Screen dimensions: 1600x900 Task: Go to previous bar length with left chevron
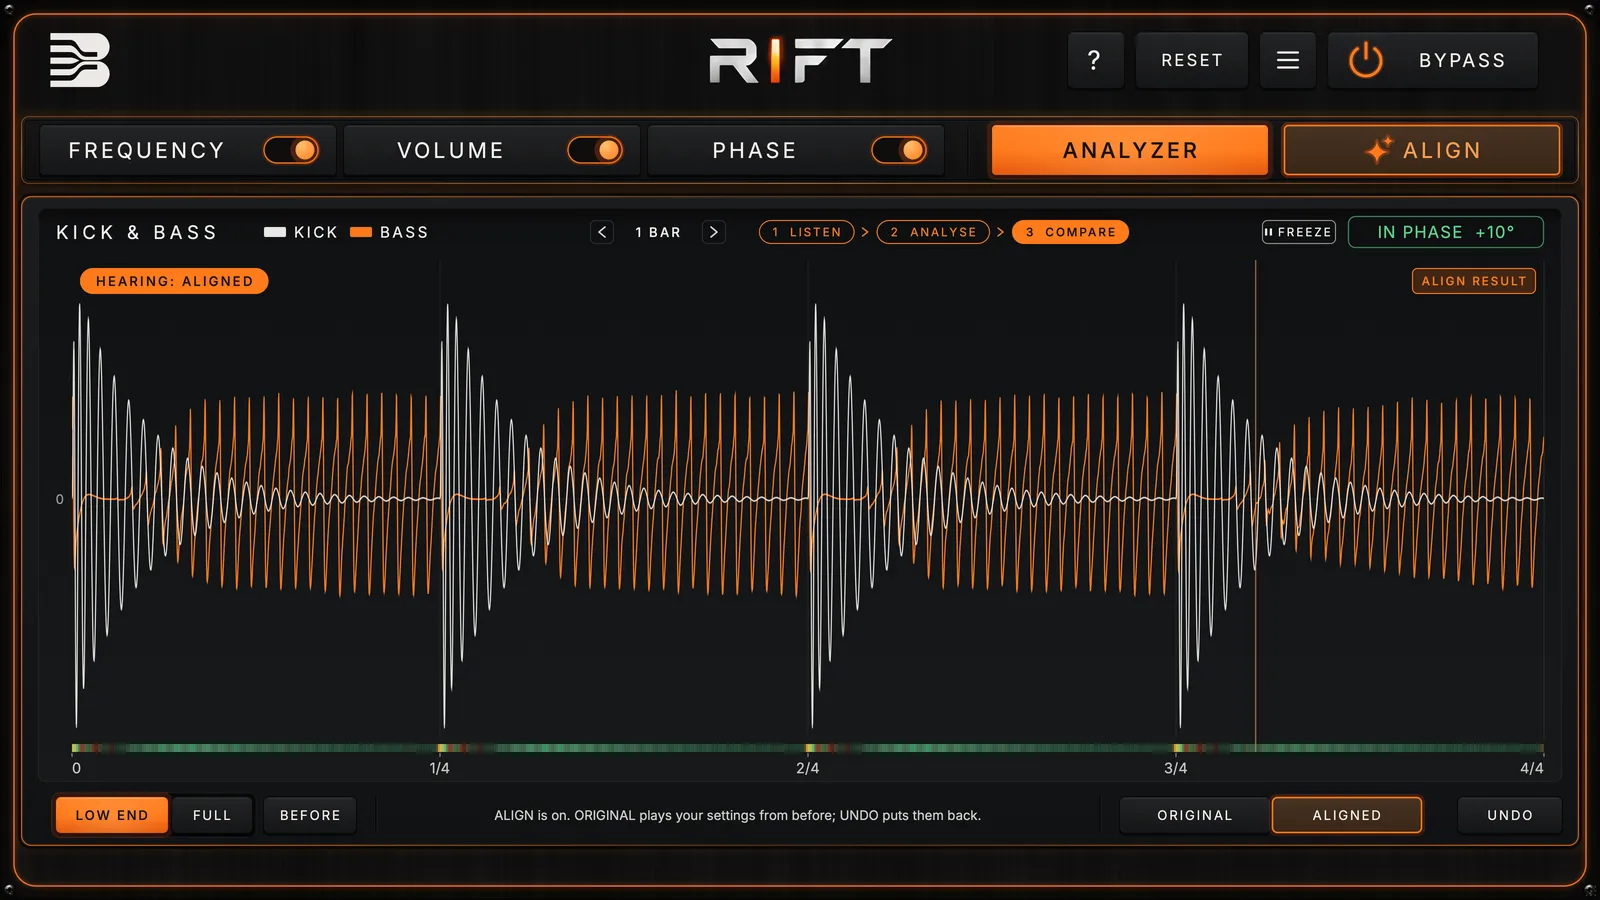tap(602, 232)
